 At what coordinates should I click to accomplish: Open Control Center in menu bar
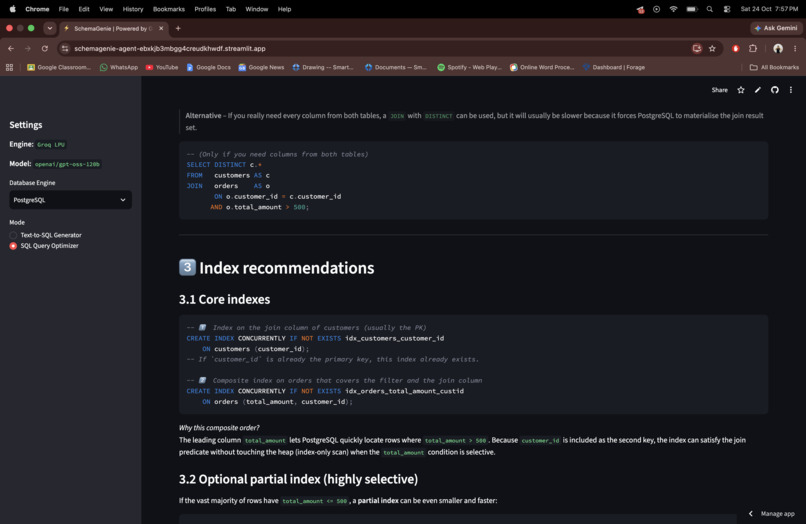(727, 9)
